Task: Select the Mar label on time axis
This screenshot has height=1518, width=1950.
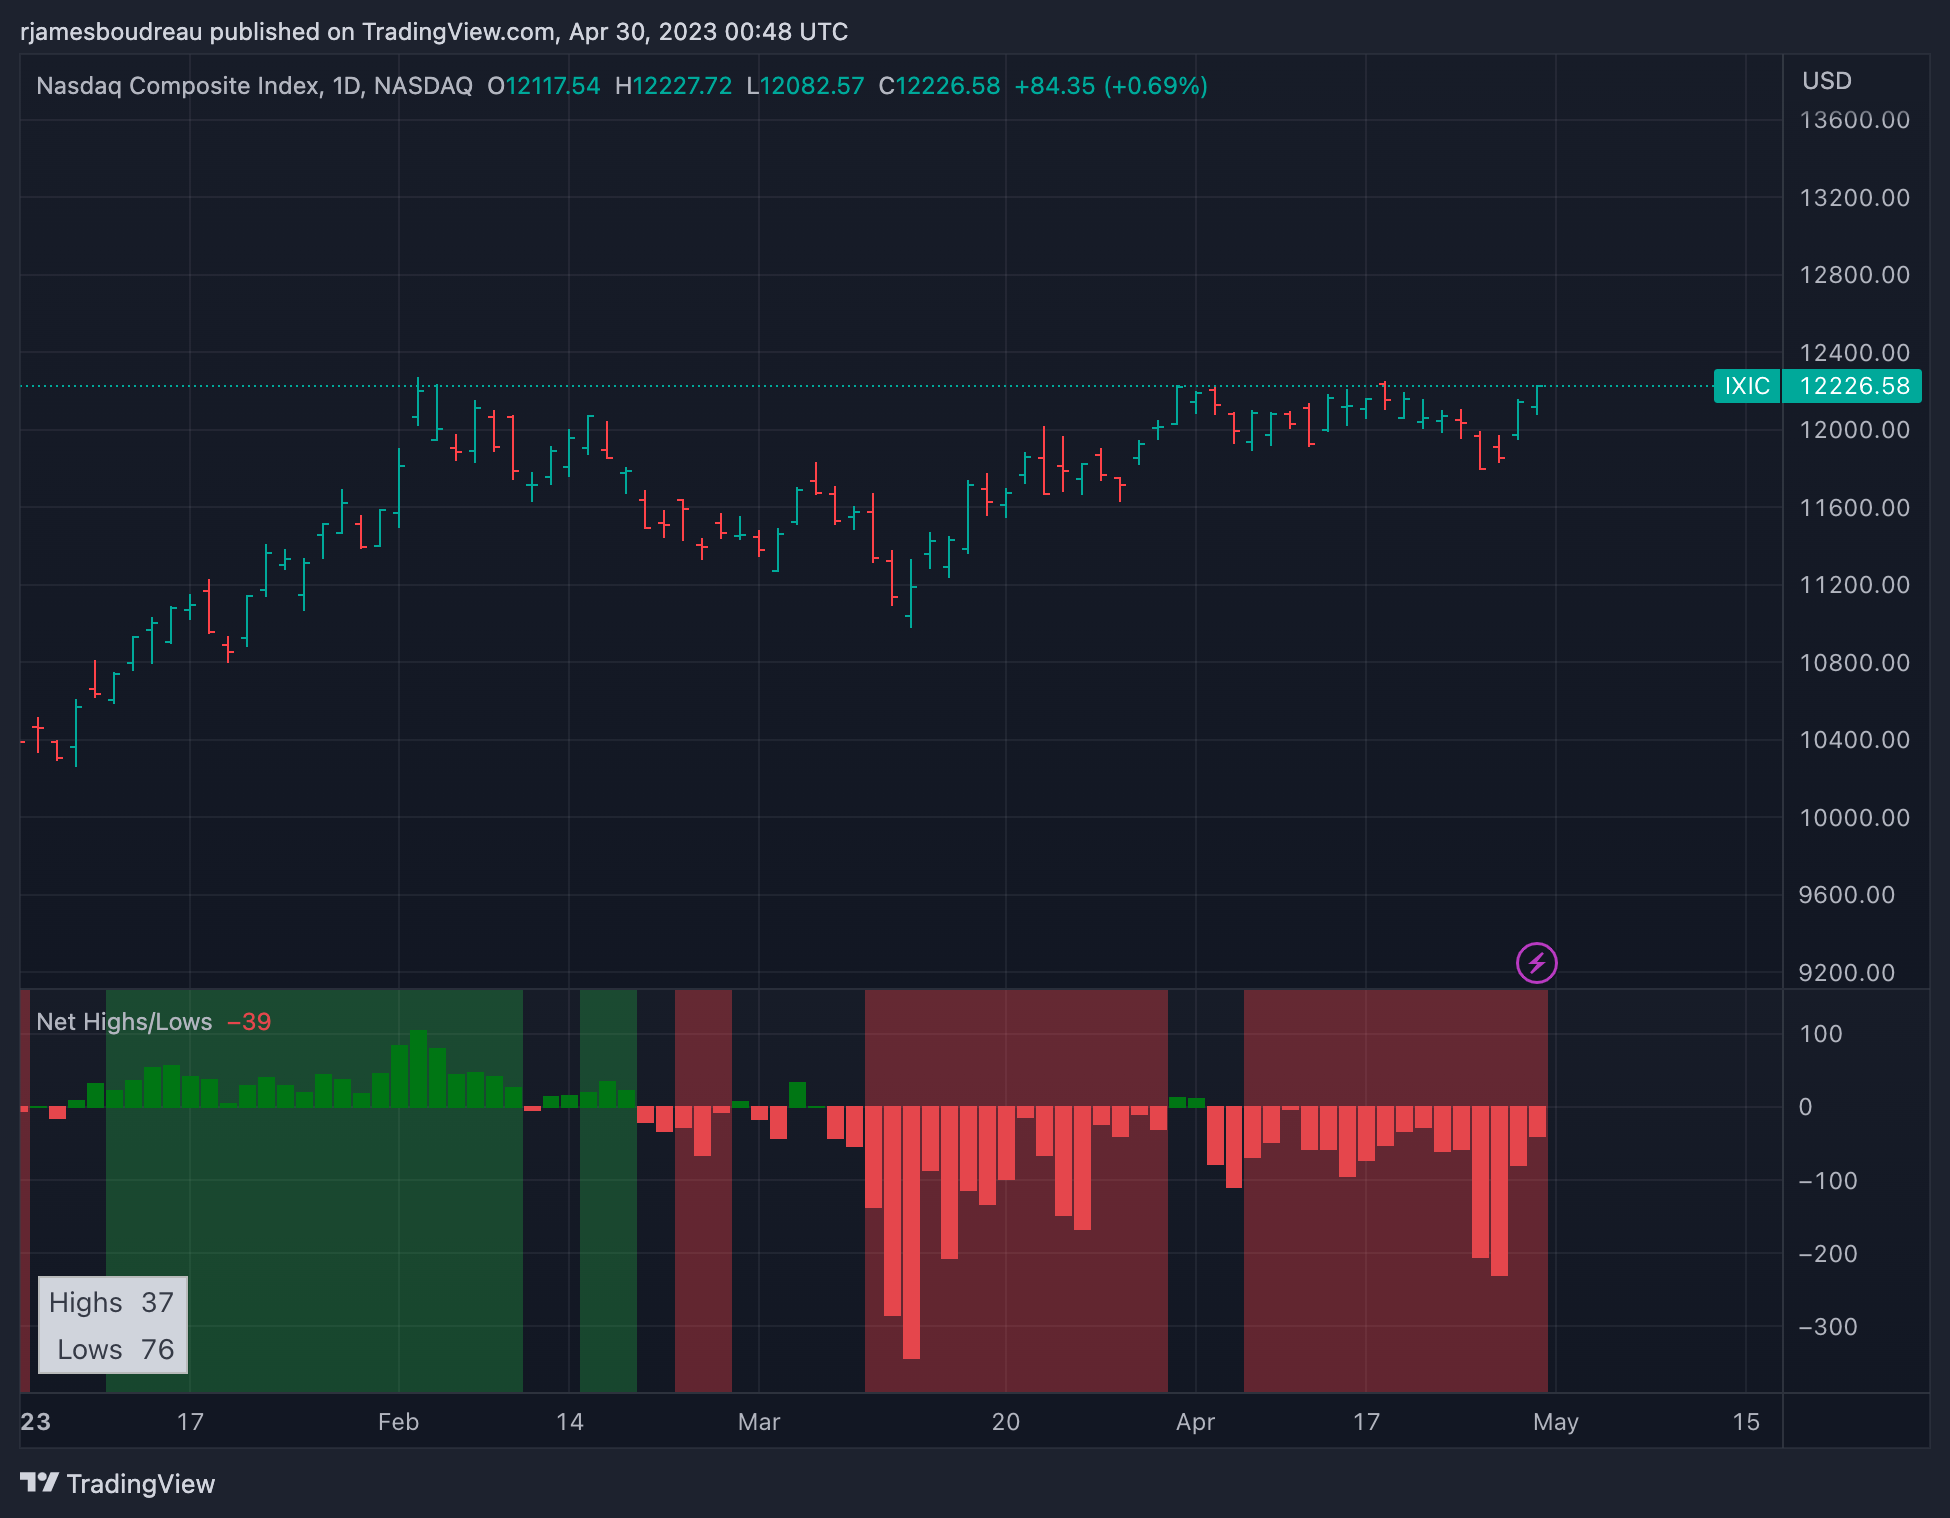Action: (758, 1422)
